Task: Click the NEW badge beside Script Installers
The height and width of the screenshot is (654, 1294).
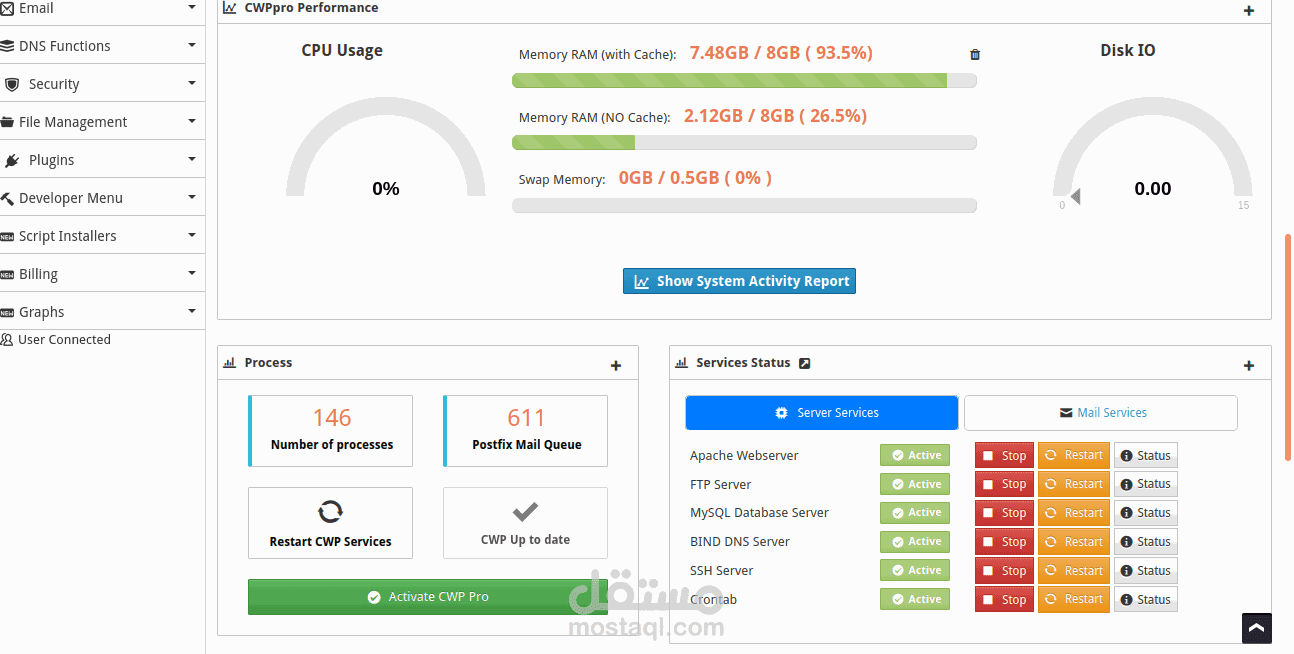Action: pyautogui.click(x=7, y=237)
